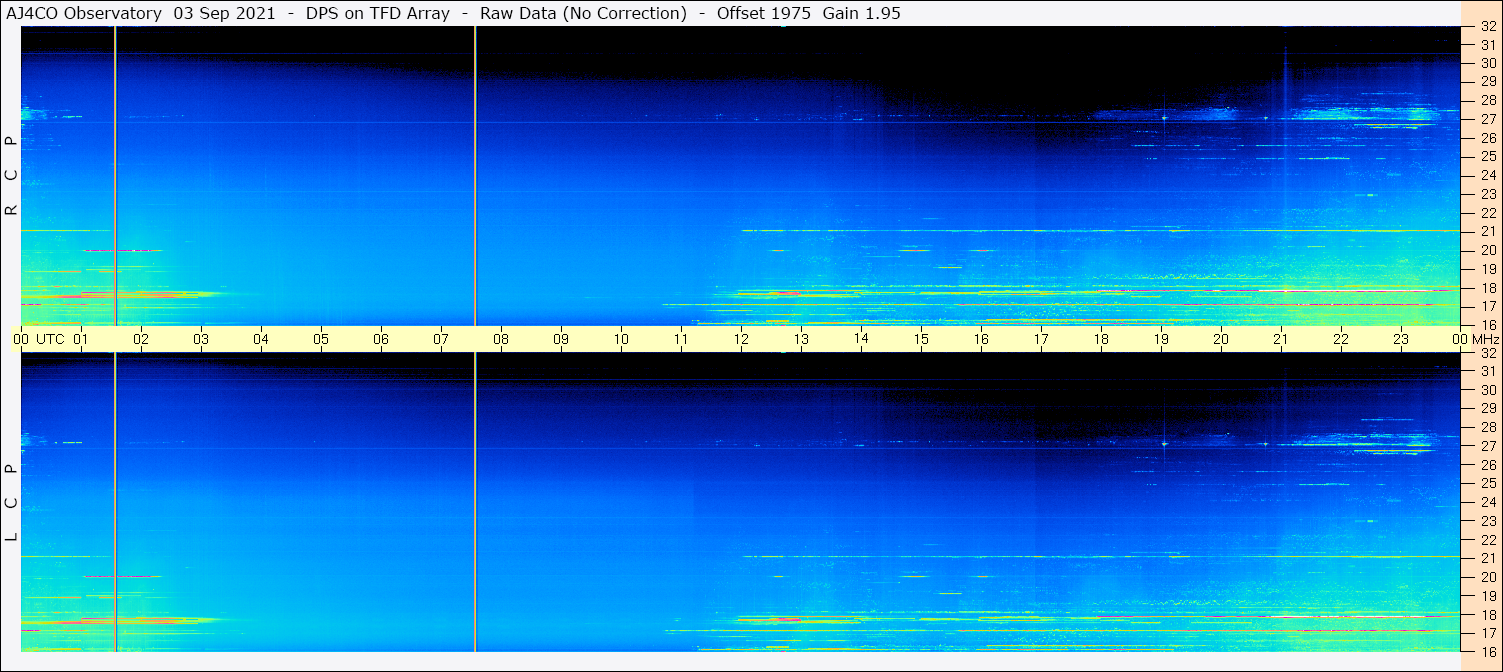Select the date 03 Sep 2021 in header
Image resolution: width=1503 pixels, height=672 pixels.
(x=226, y=13)
